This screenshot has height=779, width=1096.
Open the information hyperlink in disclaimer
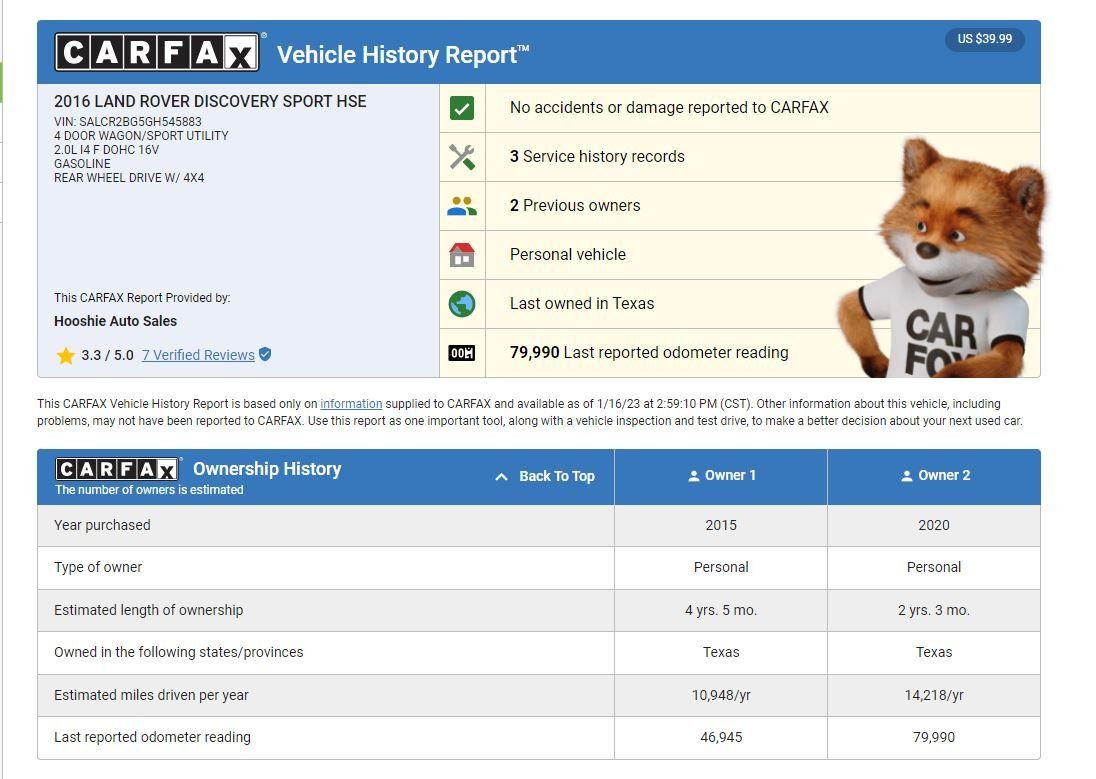click(351, 403)
